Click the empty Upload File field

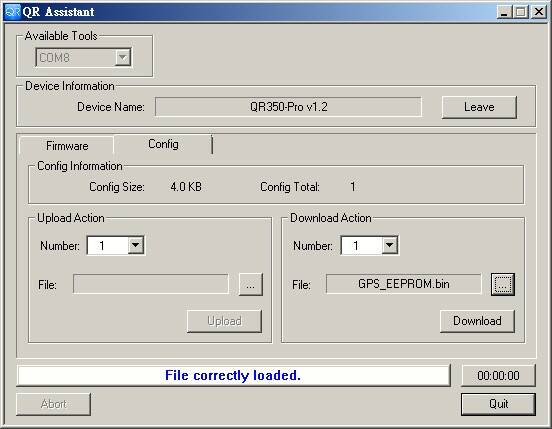151,284
